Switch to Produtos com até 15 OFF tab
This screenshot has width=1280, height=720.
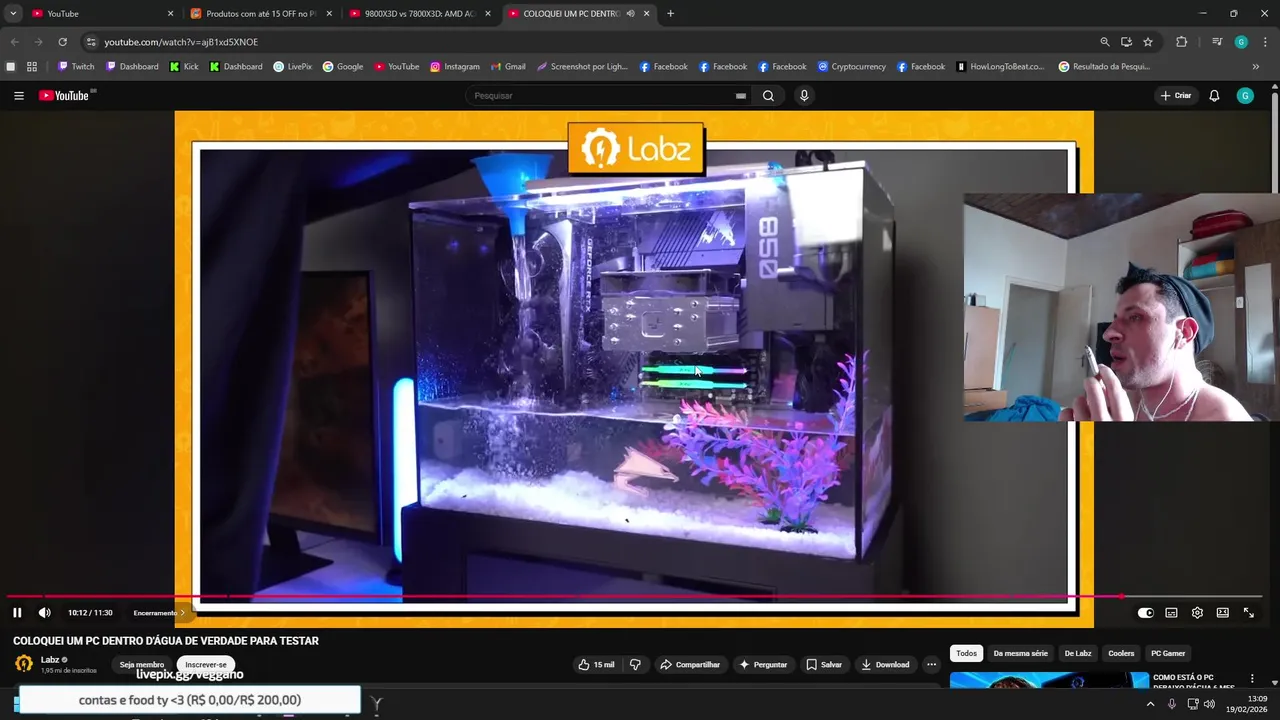click(x=262, y=14)
